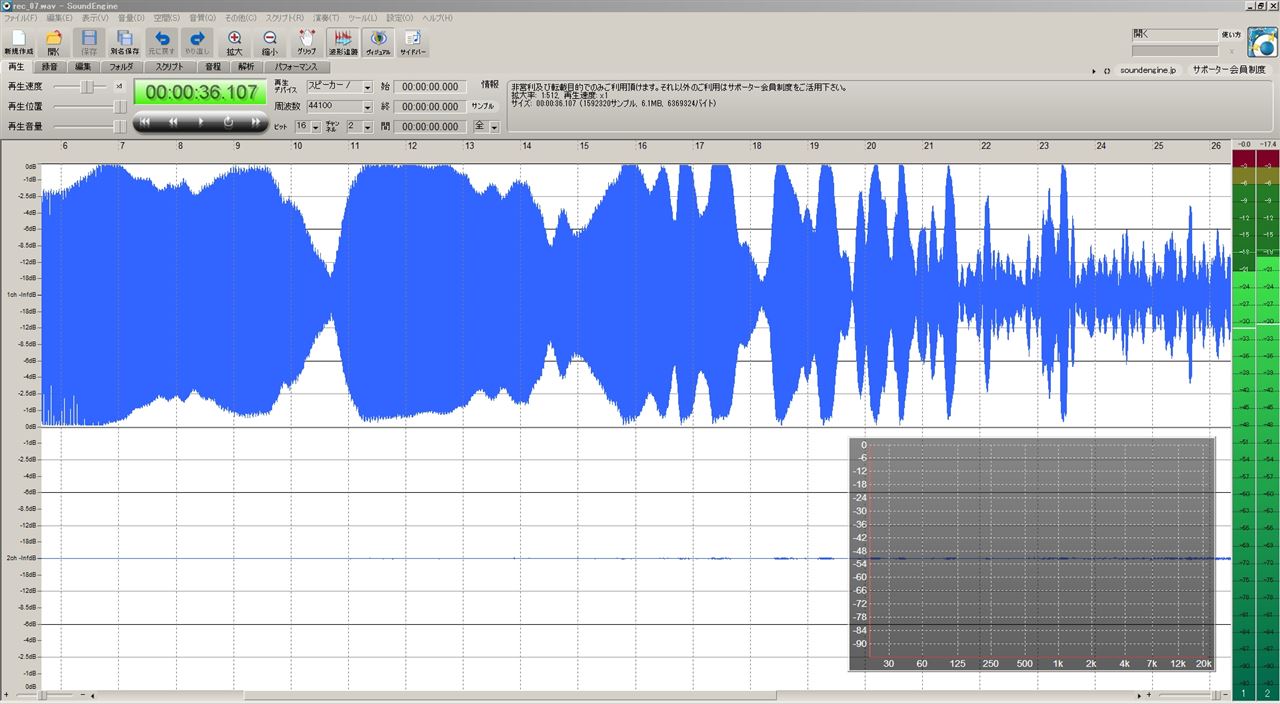The height and width of the screenshot is (704, 1280).
Task: Click the refresh icon beside soundengine.jp
Action: [x=1107, y=71]
